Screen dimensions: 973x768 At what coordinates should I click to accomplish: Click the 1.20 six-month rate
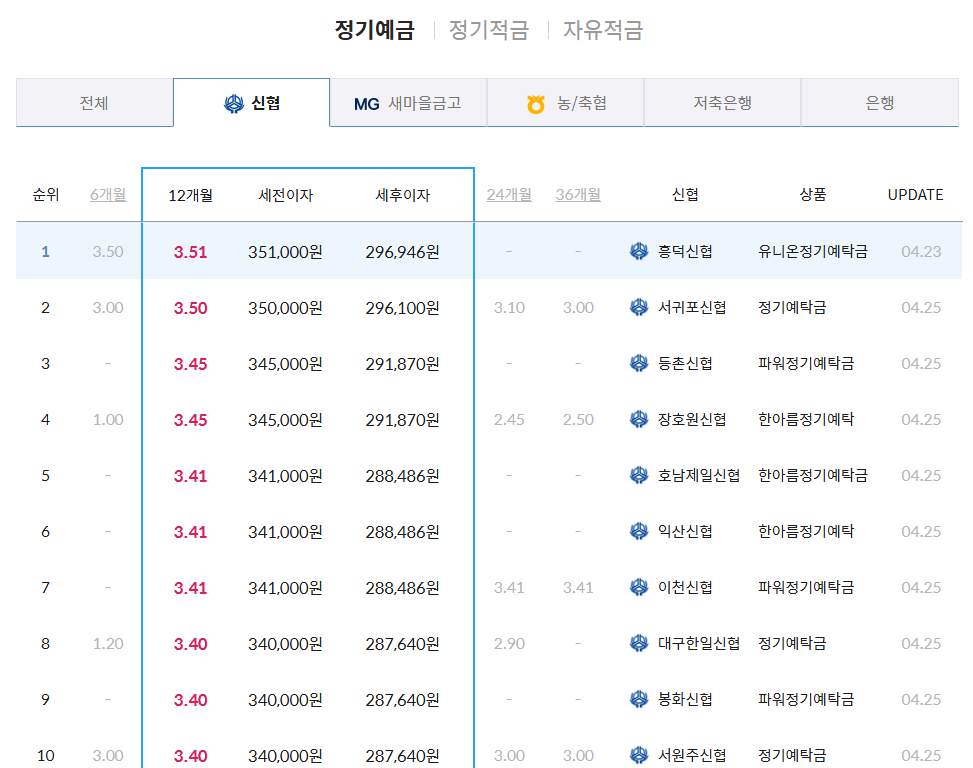(108, 643)
